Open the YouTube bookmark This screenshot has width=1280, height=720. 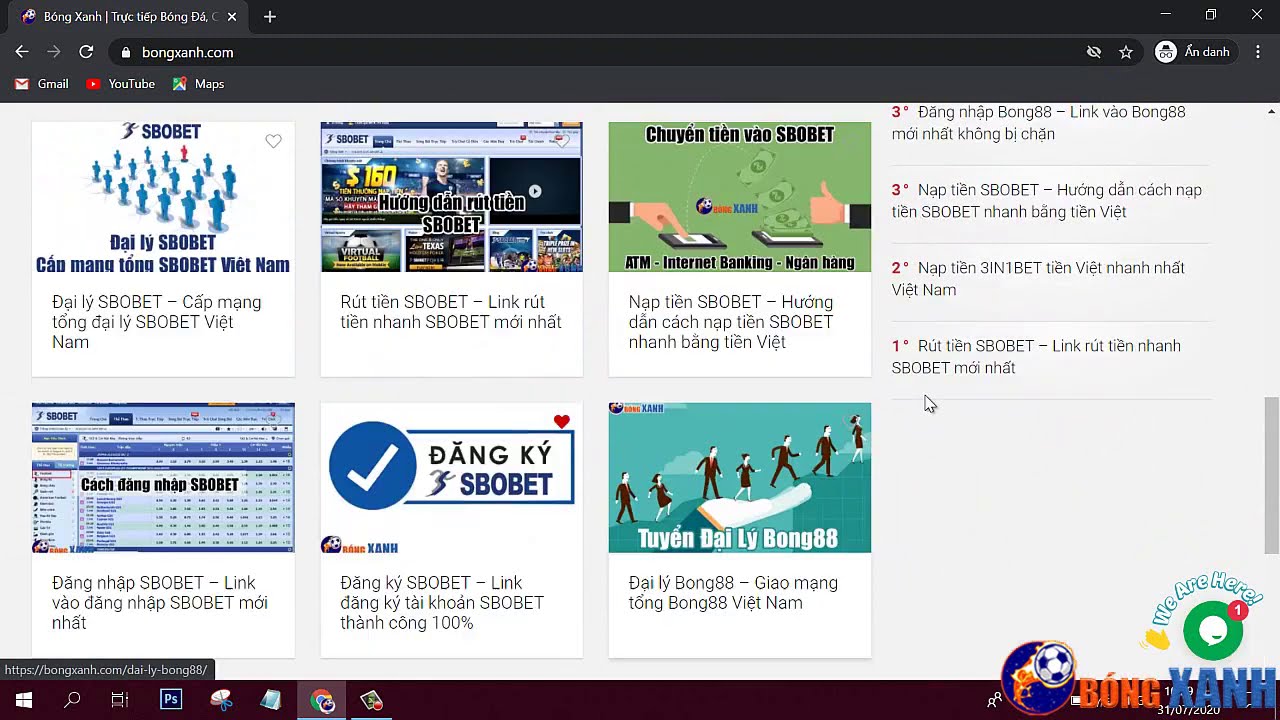(x=120, y=84)
